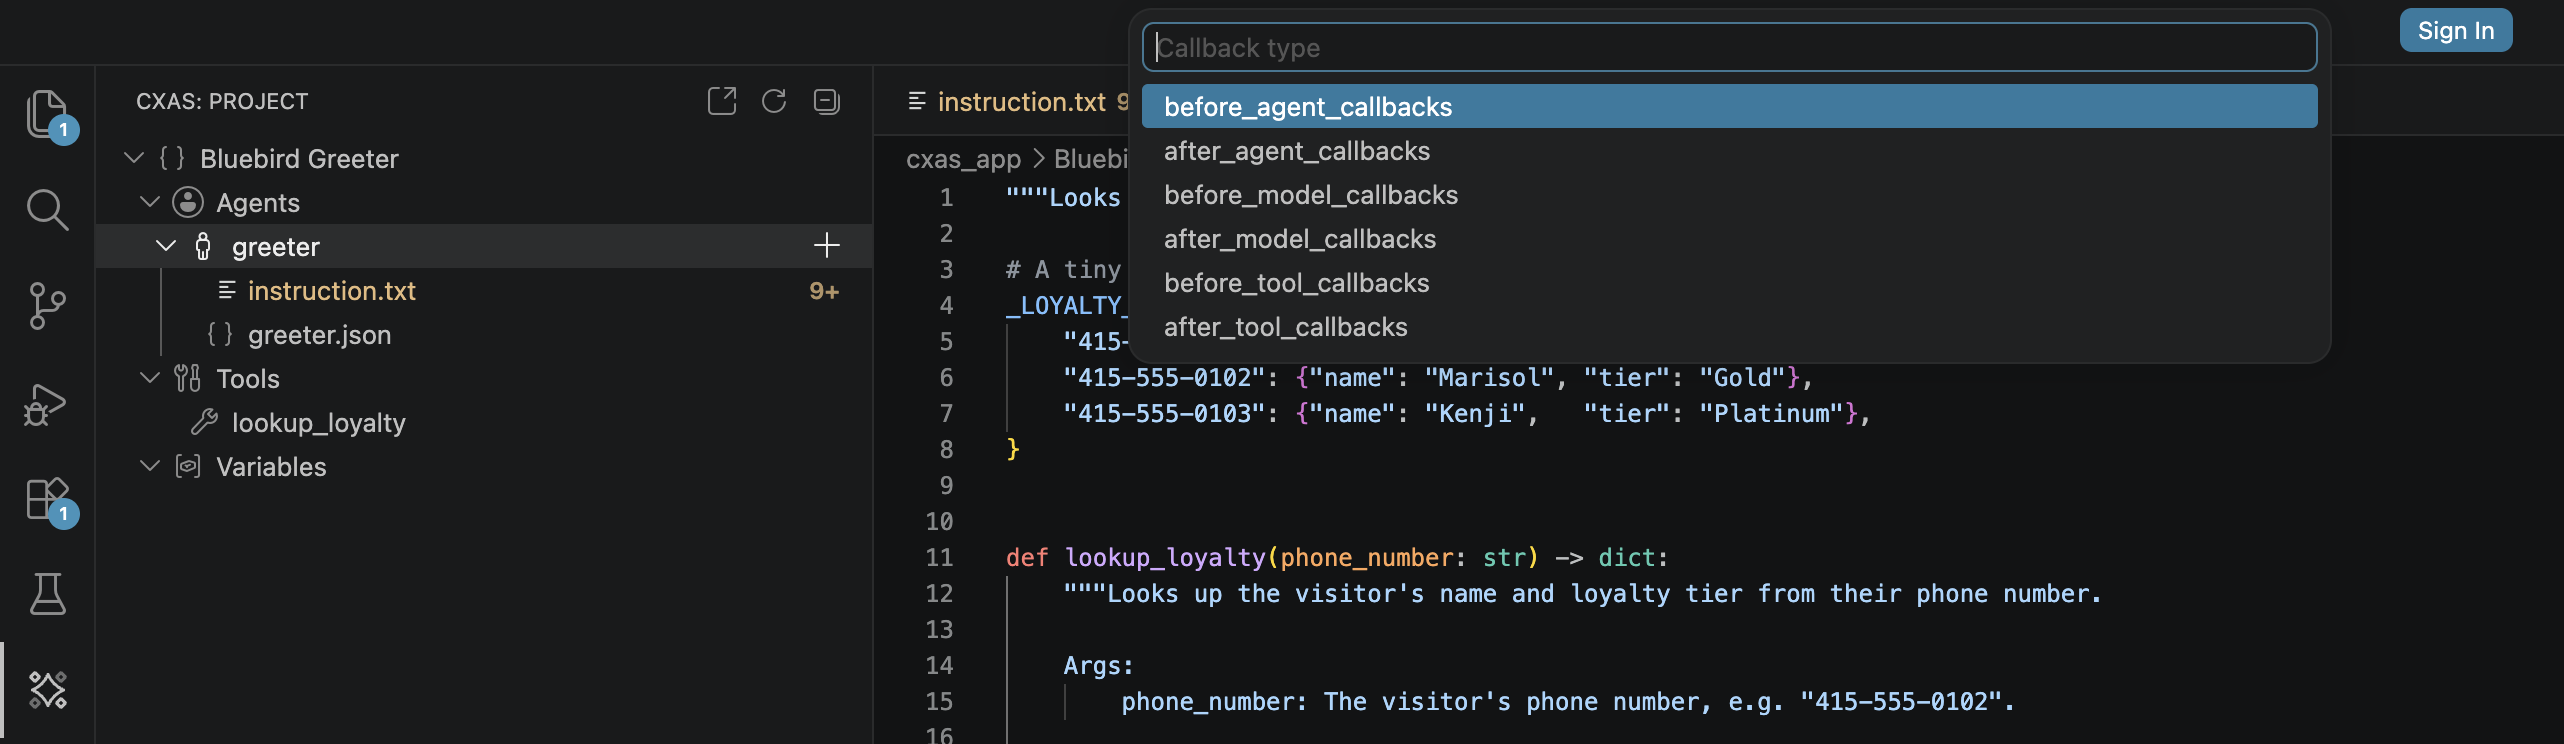The height and width of the screenshot is (744, 2564).
Task: Click the lookup_loyalty function name in code
Action: click(1165, 557)
